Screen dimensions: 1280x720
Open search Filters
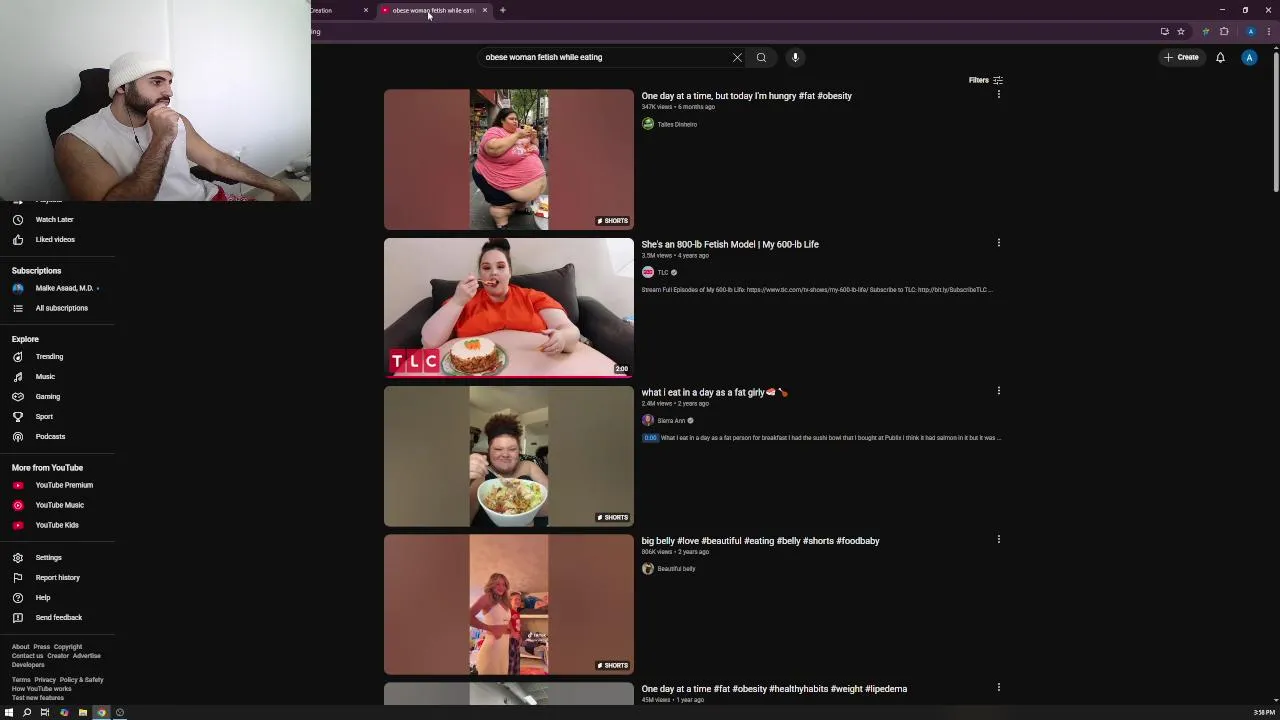pos(985,80)
